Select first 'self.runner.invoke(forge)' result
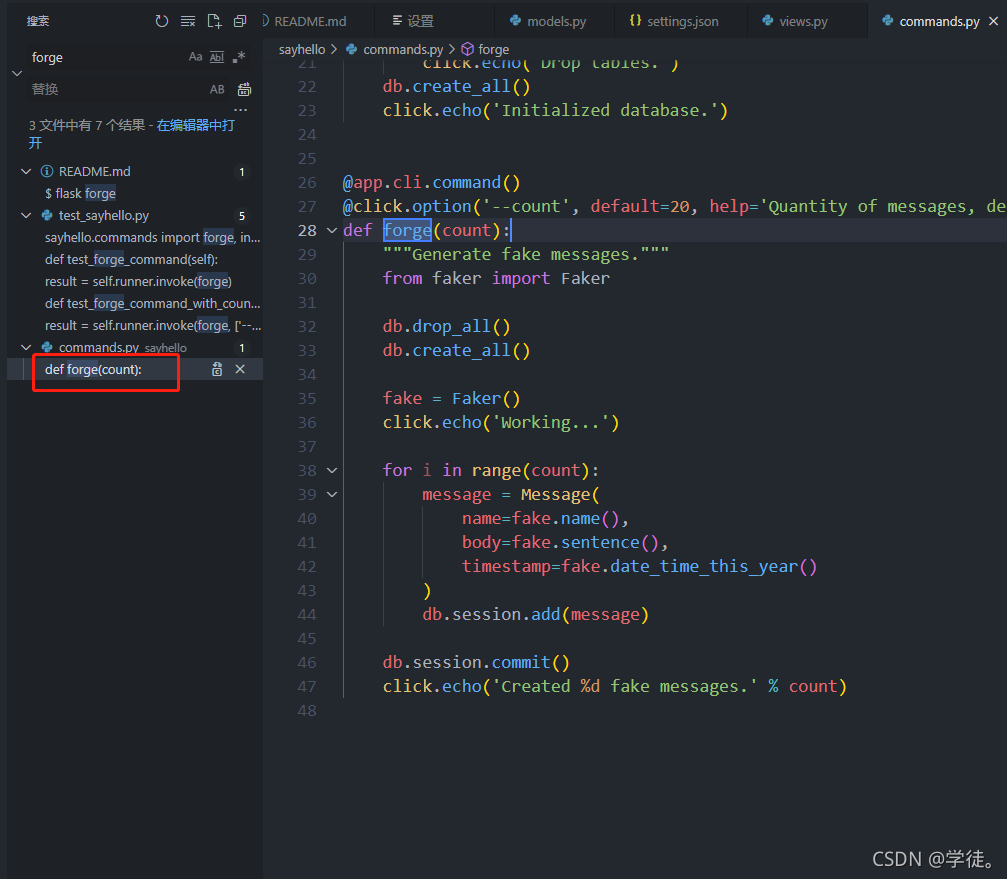The image size is (1007, 879). point(138,281)
